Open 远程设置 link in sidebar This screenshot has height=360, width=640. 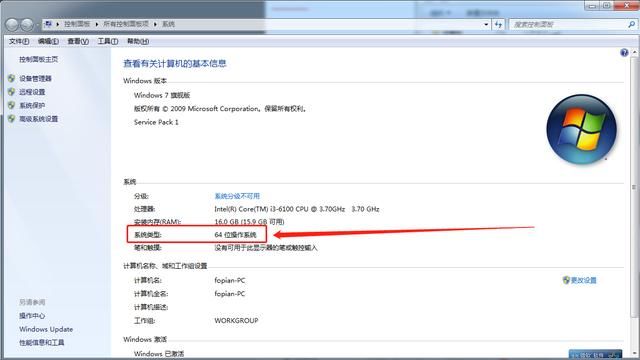pyautogui.click(x=32, y=92)
